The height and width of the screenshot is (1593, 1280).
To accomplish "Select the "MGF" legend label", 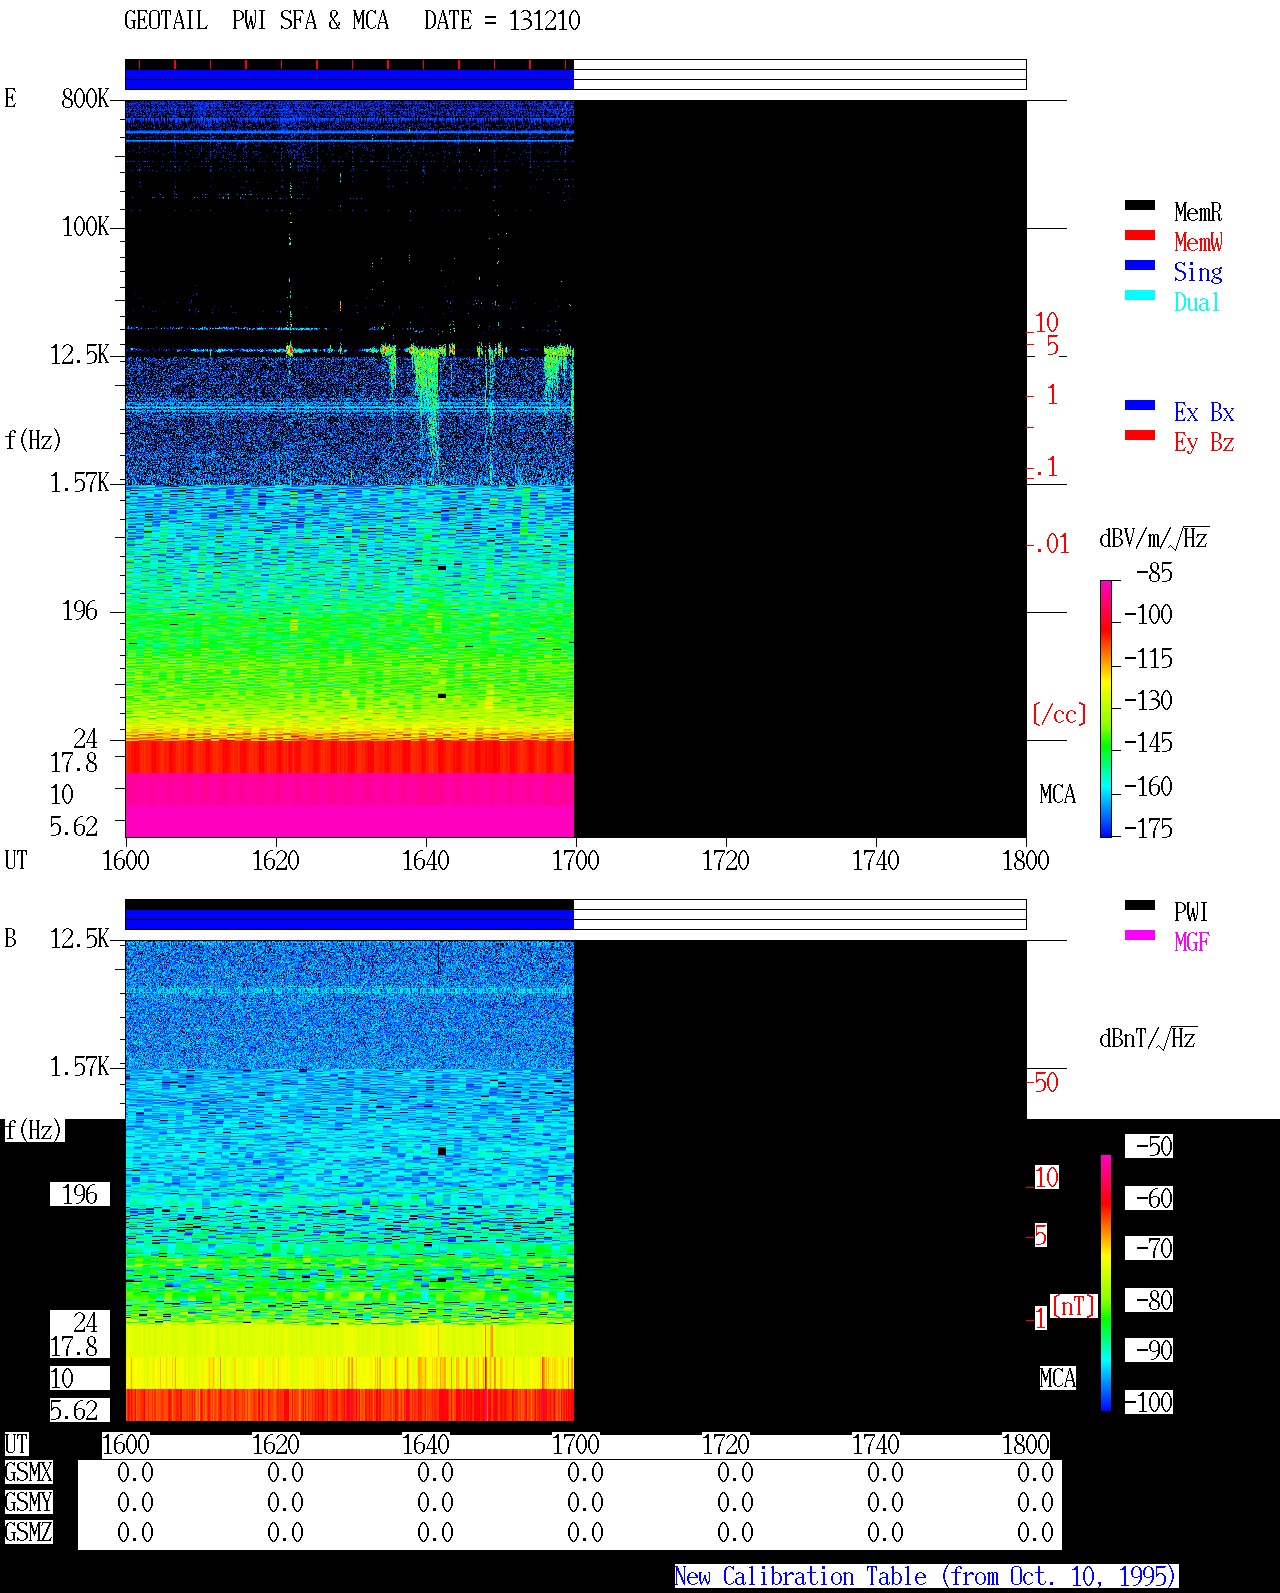I will tap(1191, 942).
